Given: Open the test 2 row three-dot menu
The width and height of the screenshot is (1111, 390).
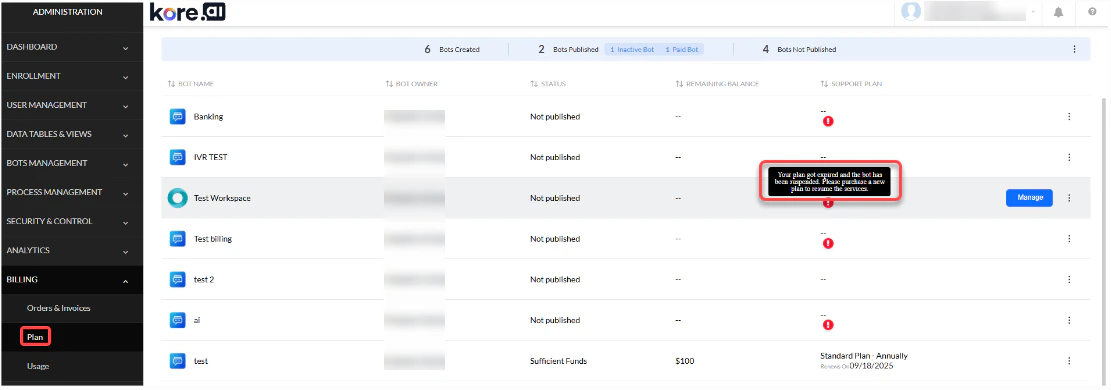Looking at the screenshot, I should (x=1069, y=279).
